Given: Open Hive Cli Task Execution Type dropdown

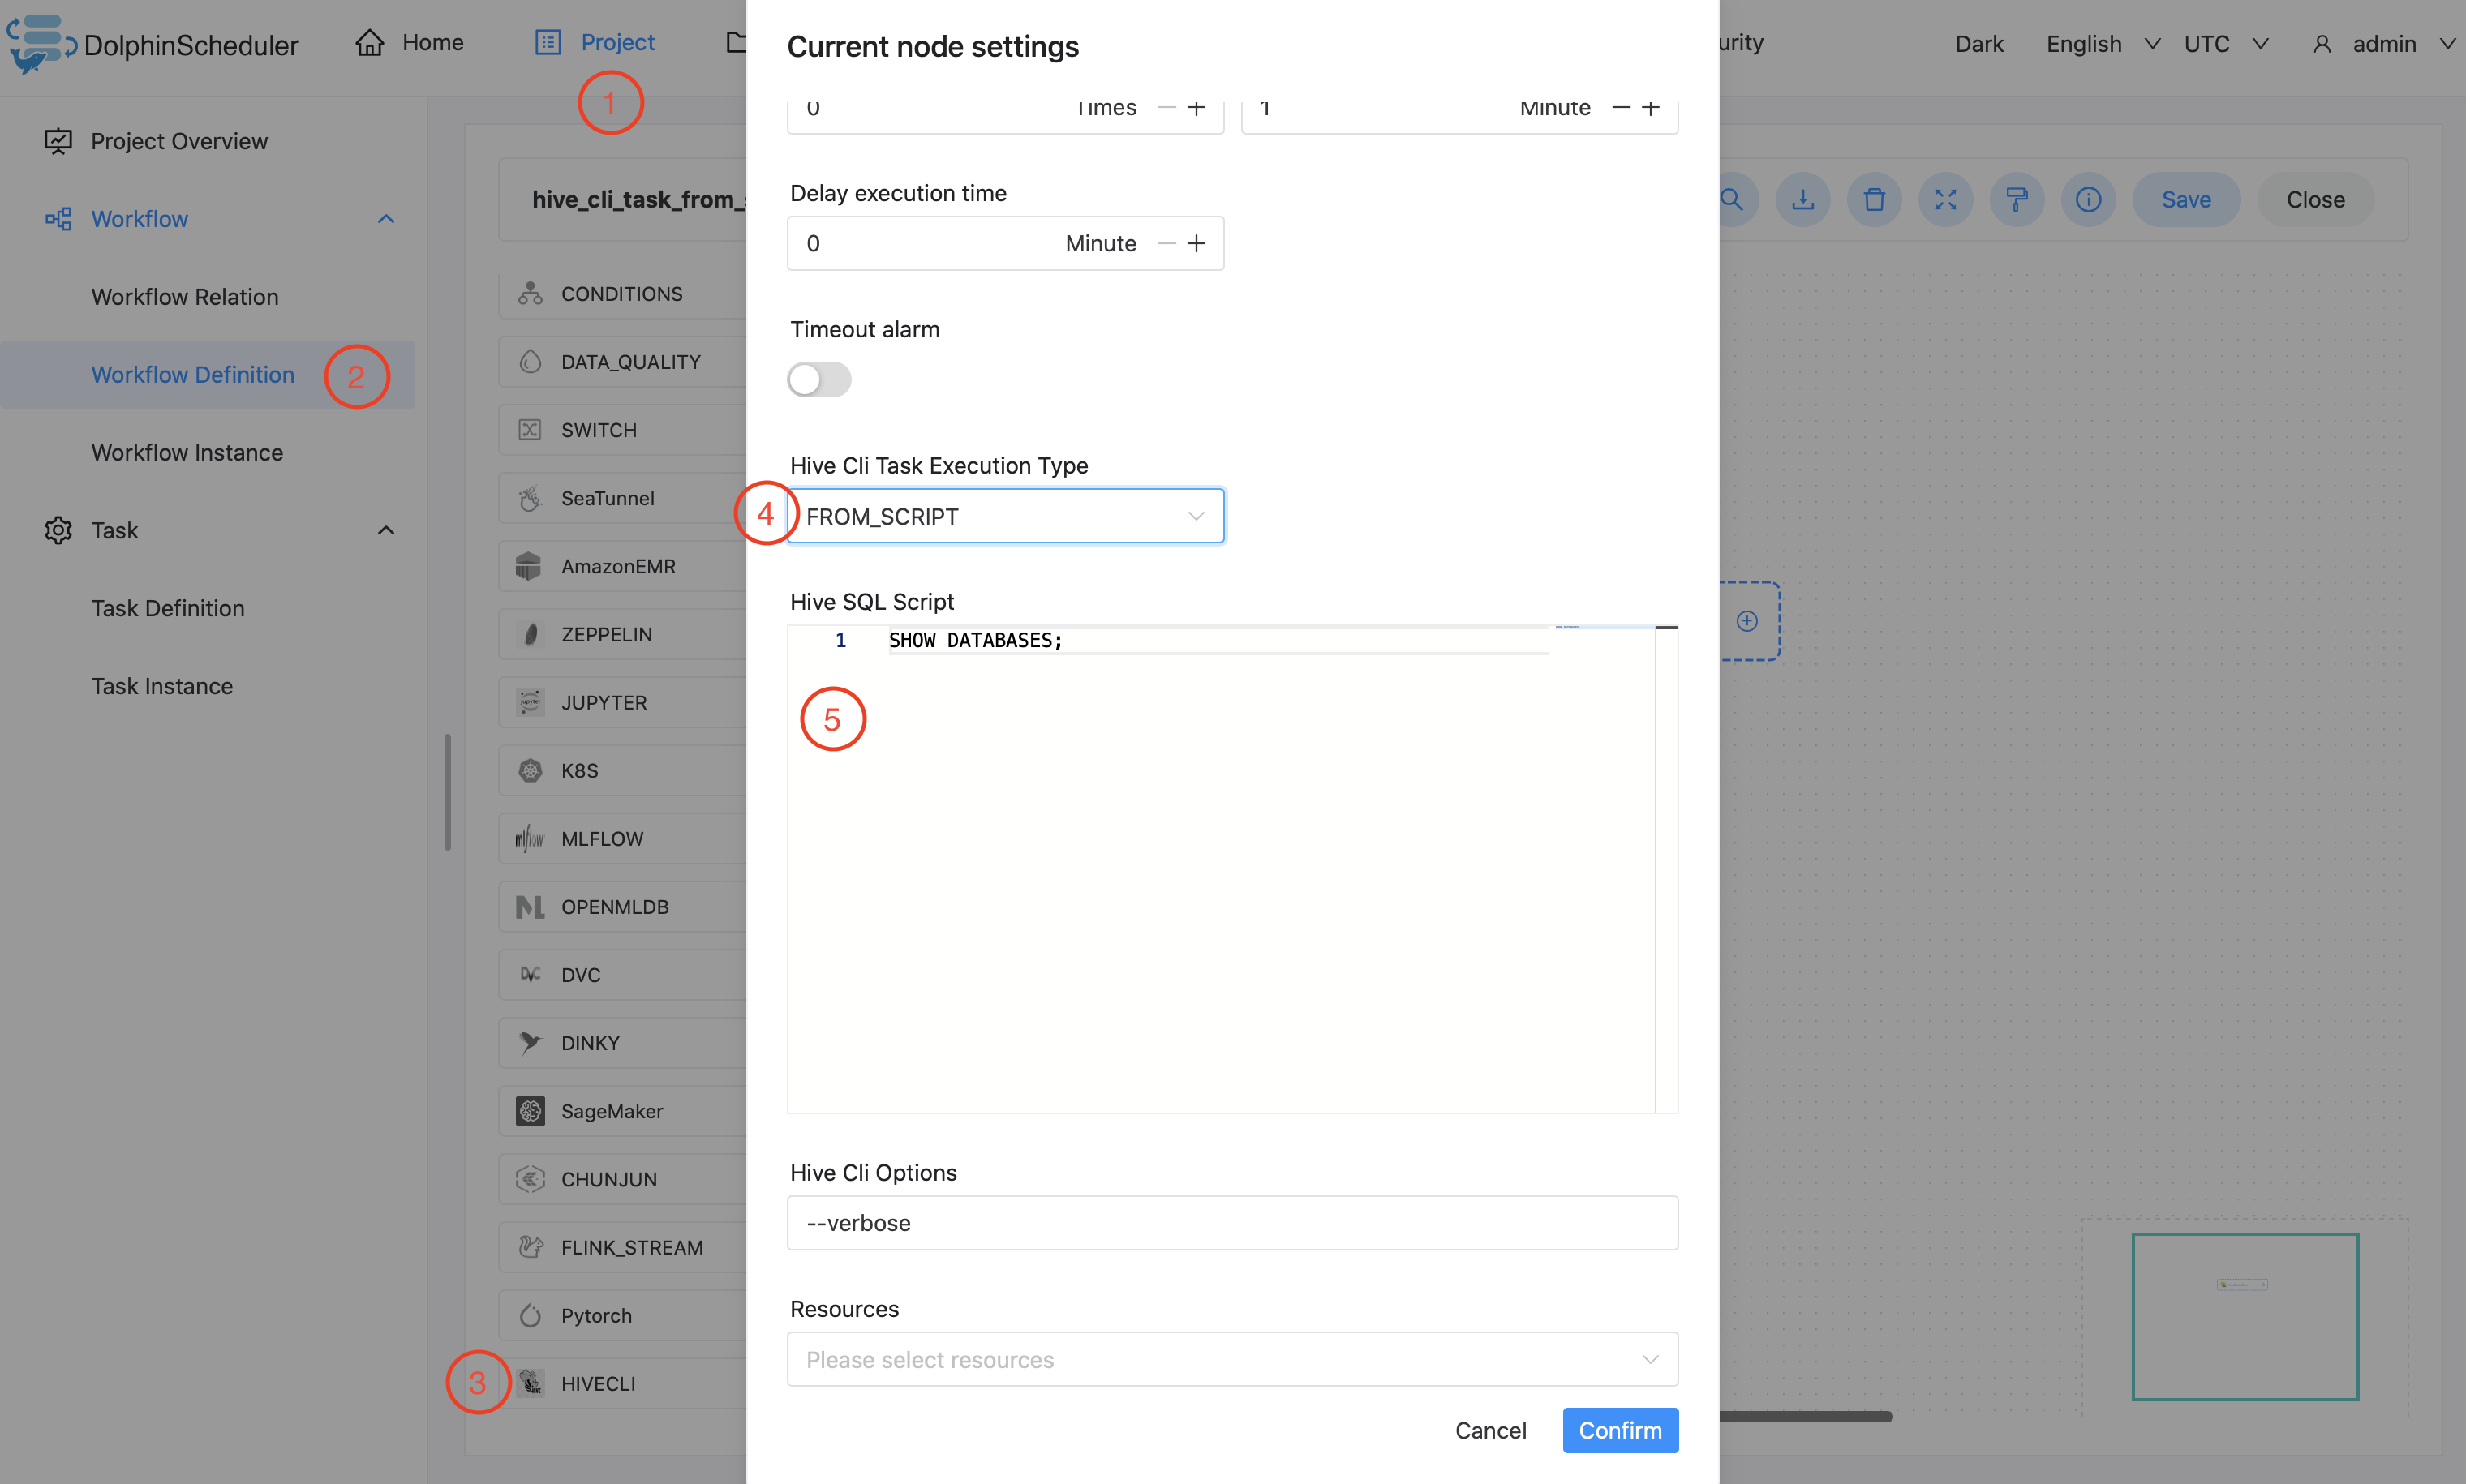Looking at the screenshot, I should click(x=1005, y=516).
